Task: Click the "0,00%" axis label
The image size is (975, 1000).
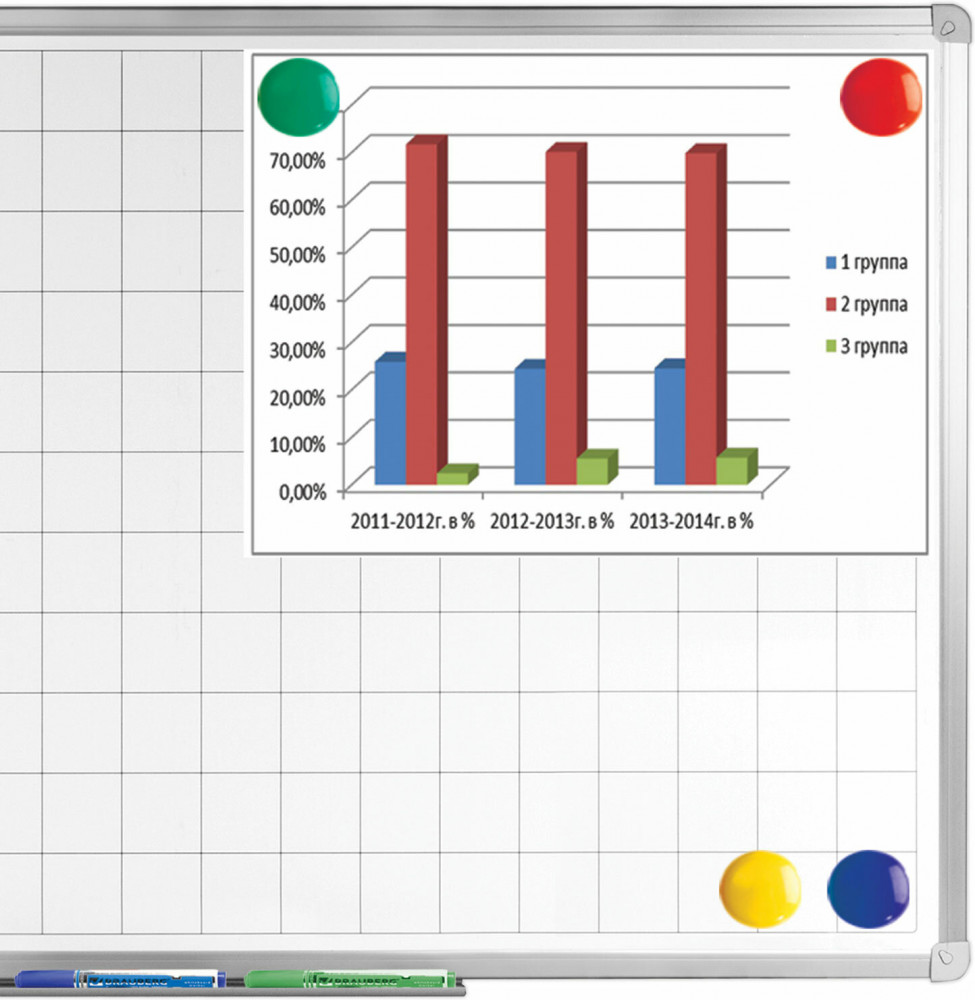Action: (x=302, y=492)
